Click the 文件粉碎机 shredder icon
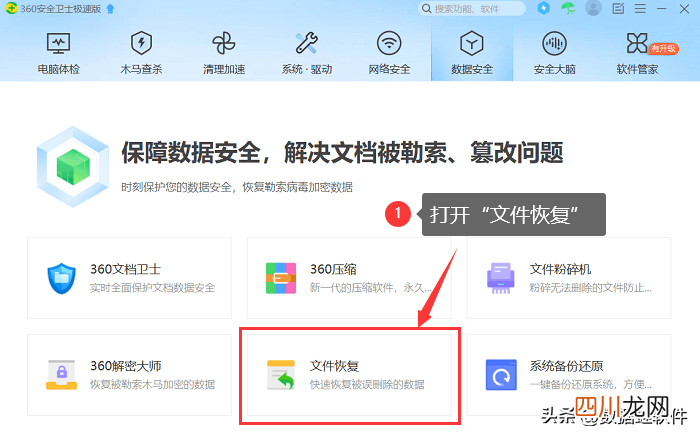The width and height of the screenshot is (700, 437). pyautogui.click(x=500, y=278)
